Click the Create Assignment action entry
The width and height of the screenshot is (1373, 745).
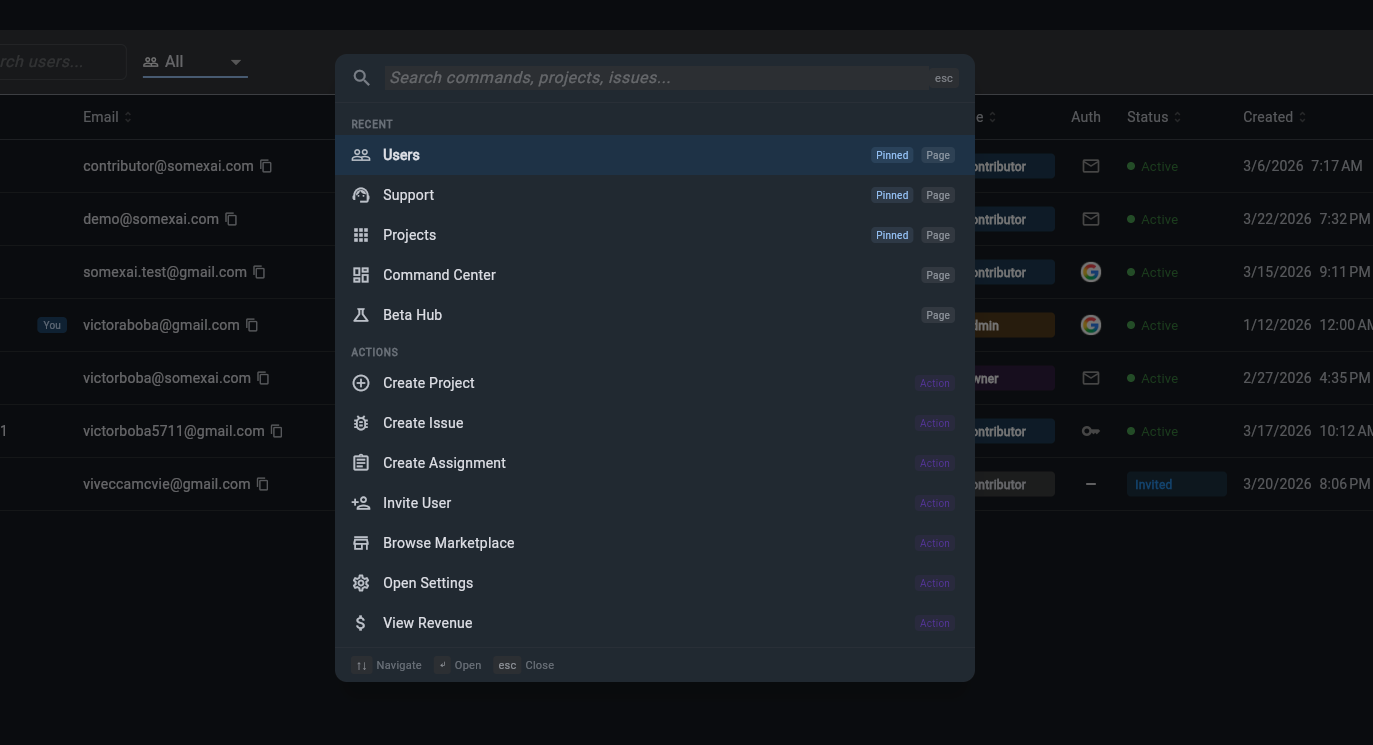444,463
